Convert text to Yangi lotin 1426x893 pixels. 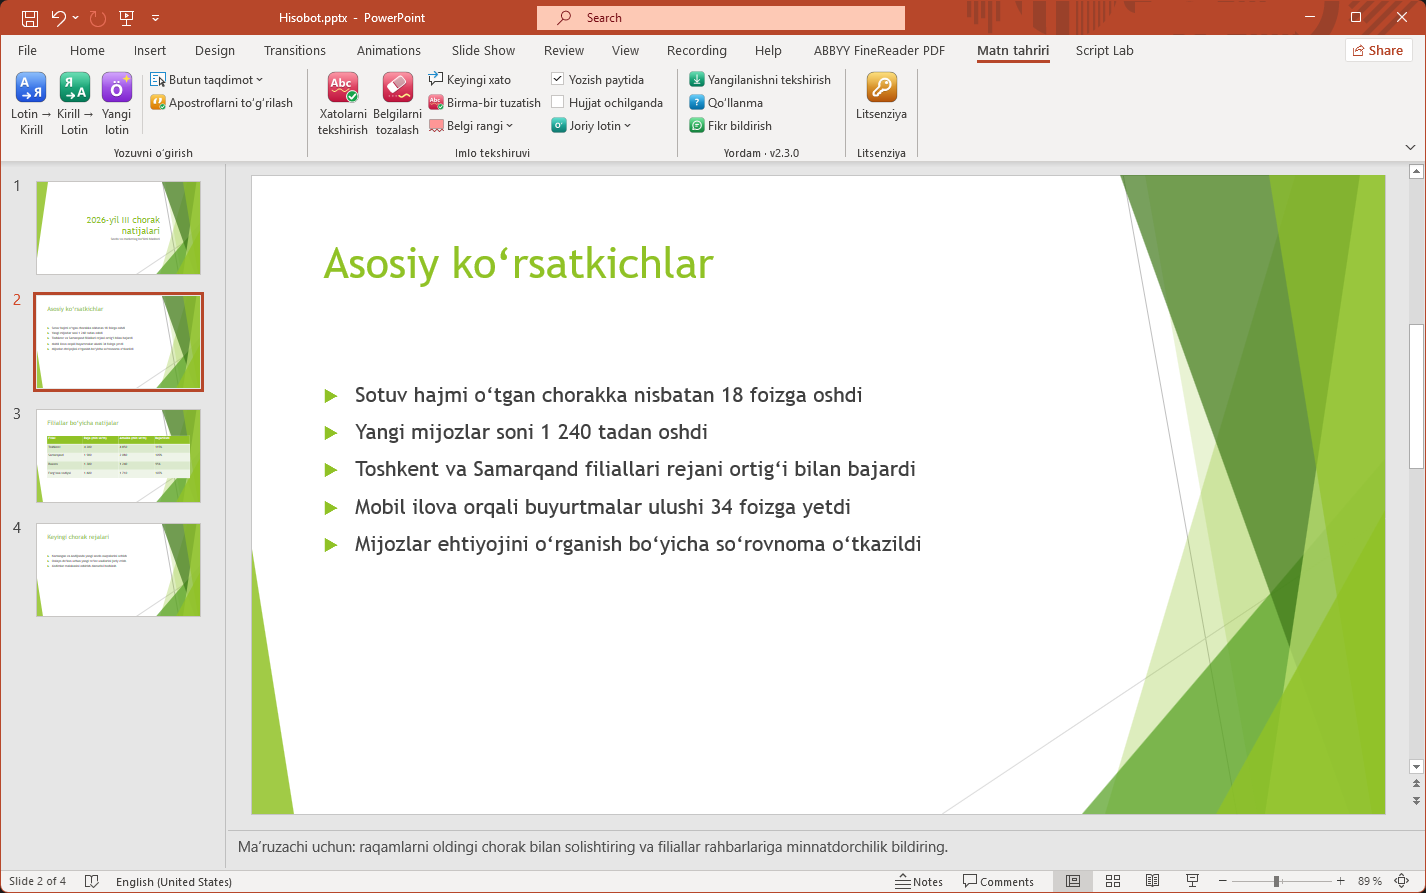[x=117, y=104]
